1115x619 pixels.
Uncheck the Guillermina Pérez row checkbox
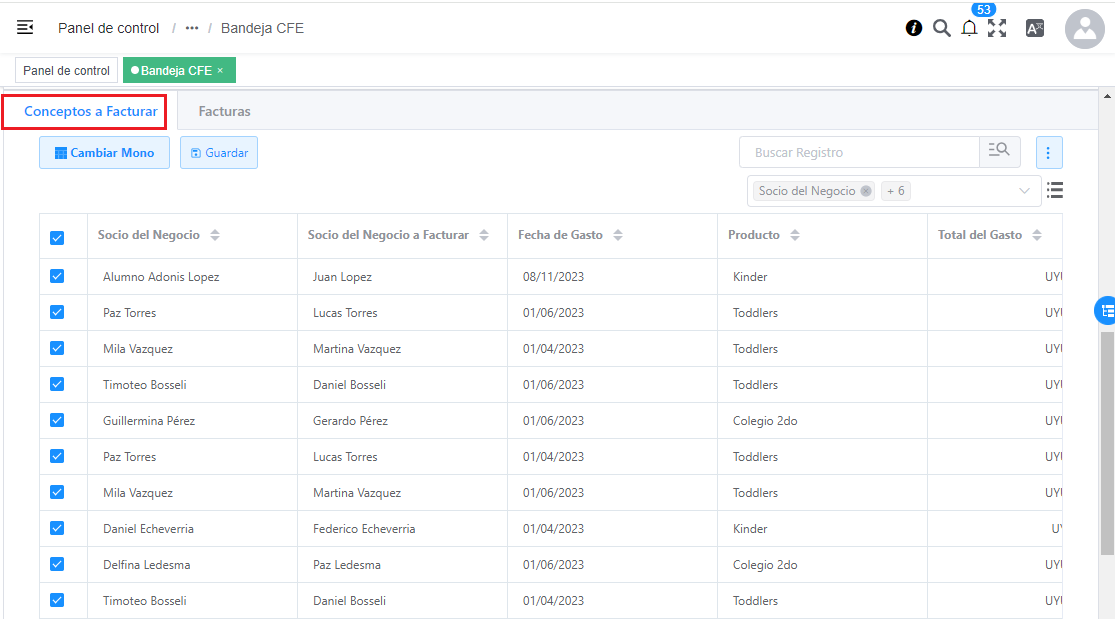pos(57,421)
